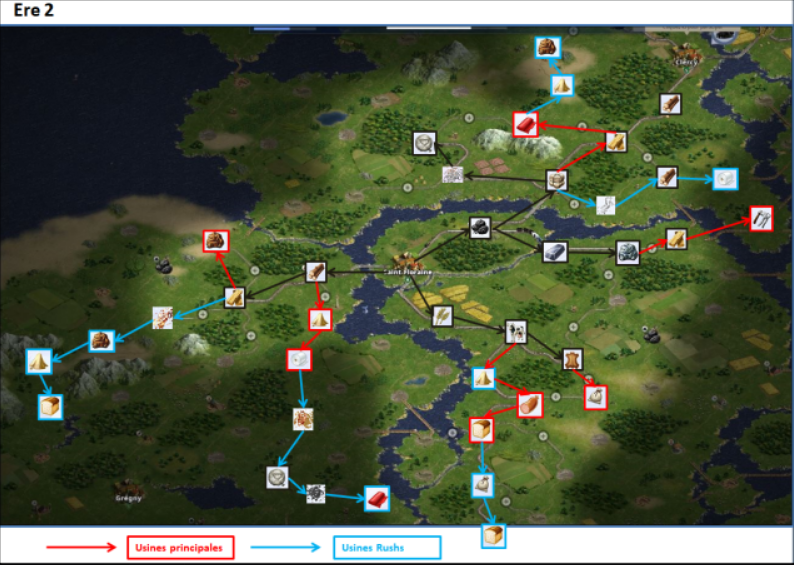Click the red-bordered tools factory icon
794x565 pixels.
(761, 217)
